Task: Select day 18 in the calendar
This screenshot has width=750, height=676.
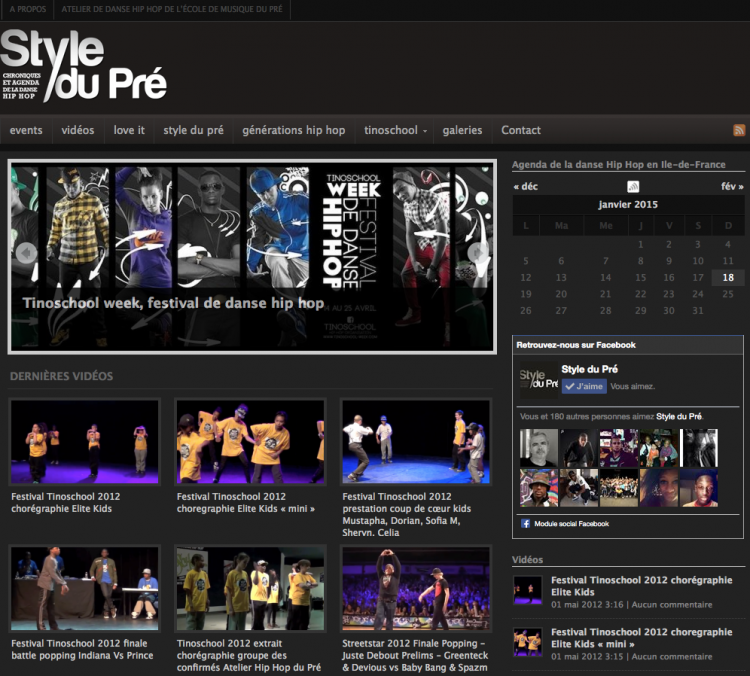Action: click(728, 277)
